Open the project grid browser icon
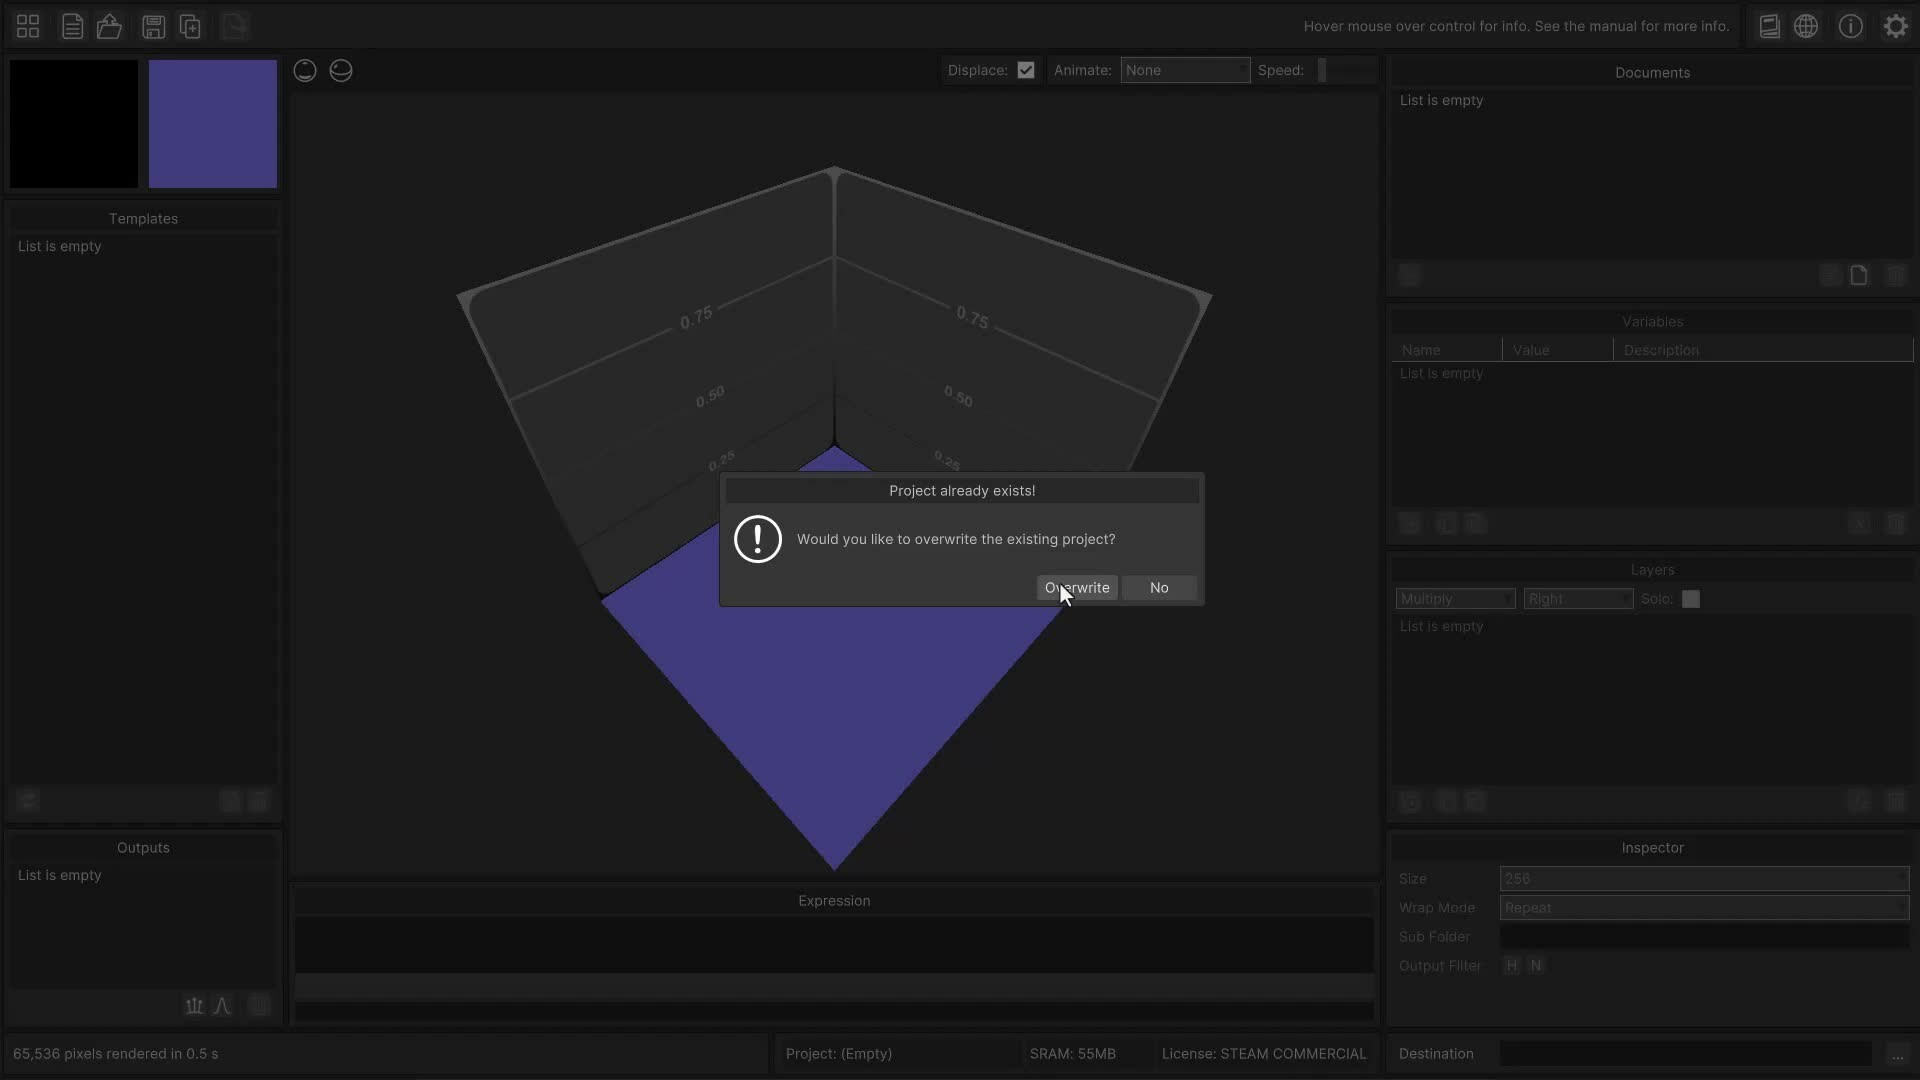This screenshot has height=1080, width=1920. pyautogui.click(x=28, y=26)
